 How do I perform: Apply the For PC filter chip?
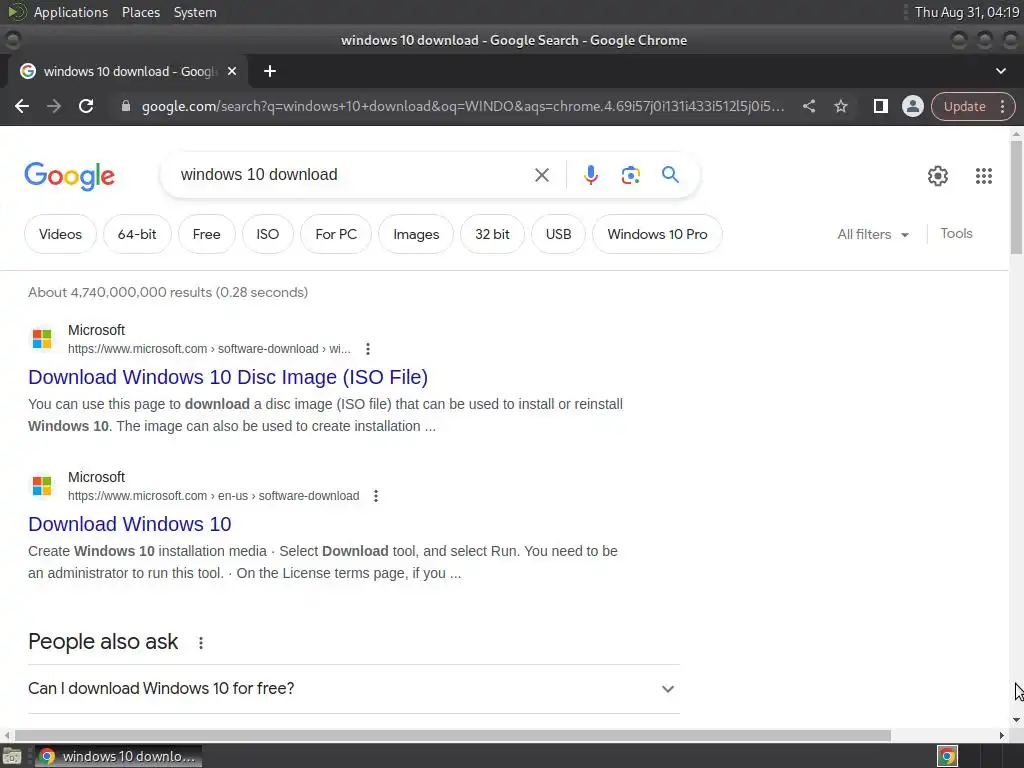click(x=336, y=234)
